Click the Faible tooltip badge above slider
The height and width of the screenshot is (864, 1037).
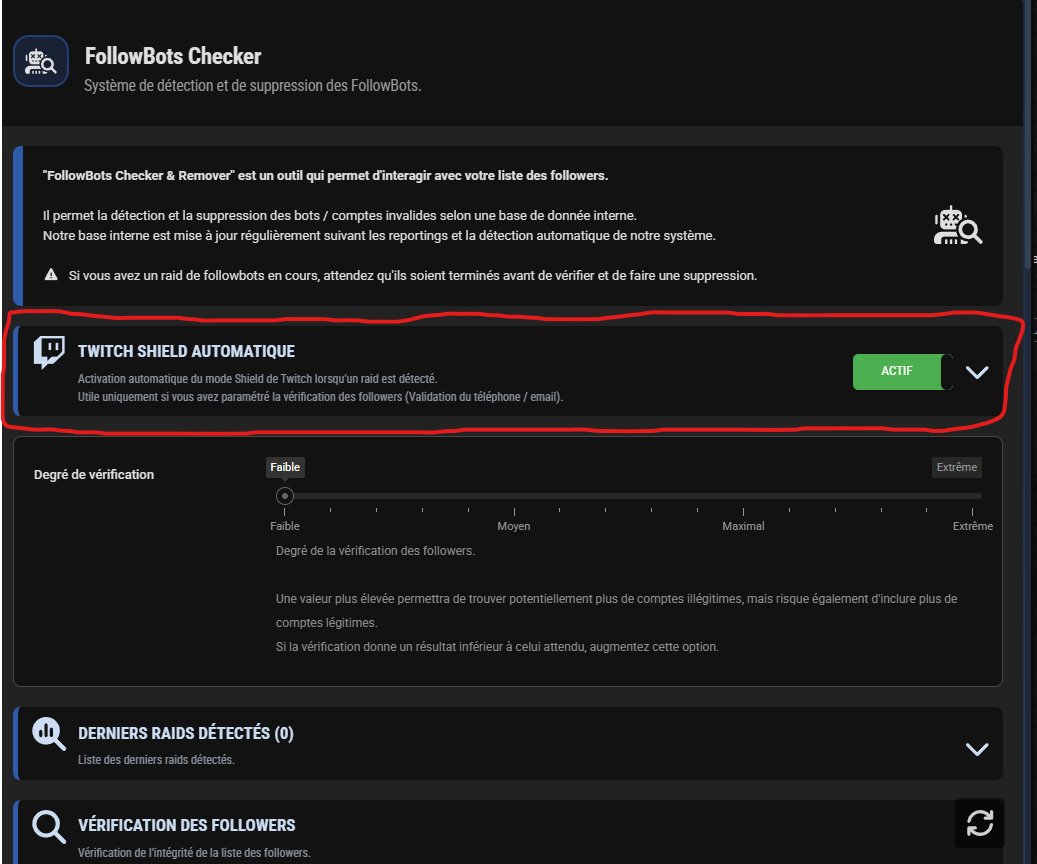[x=285, y=467]
